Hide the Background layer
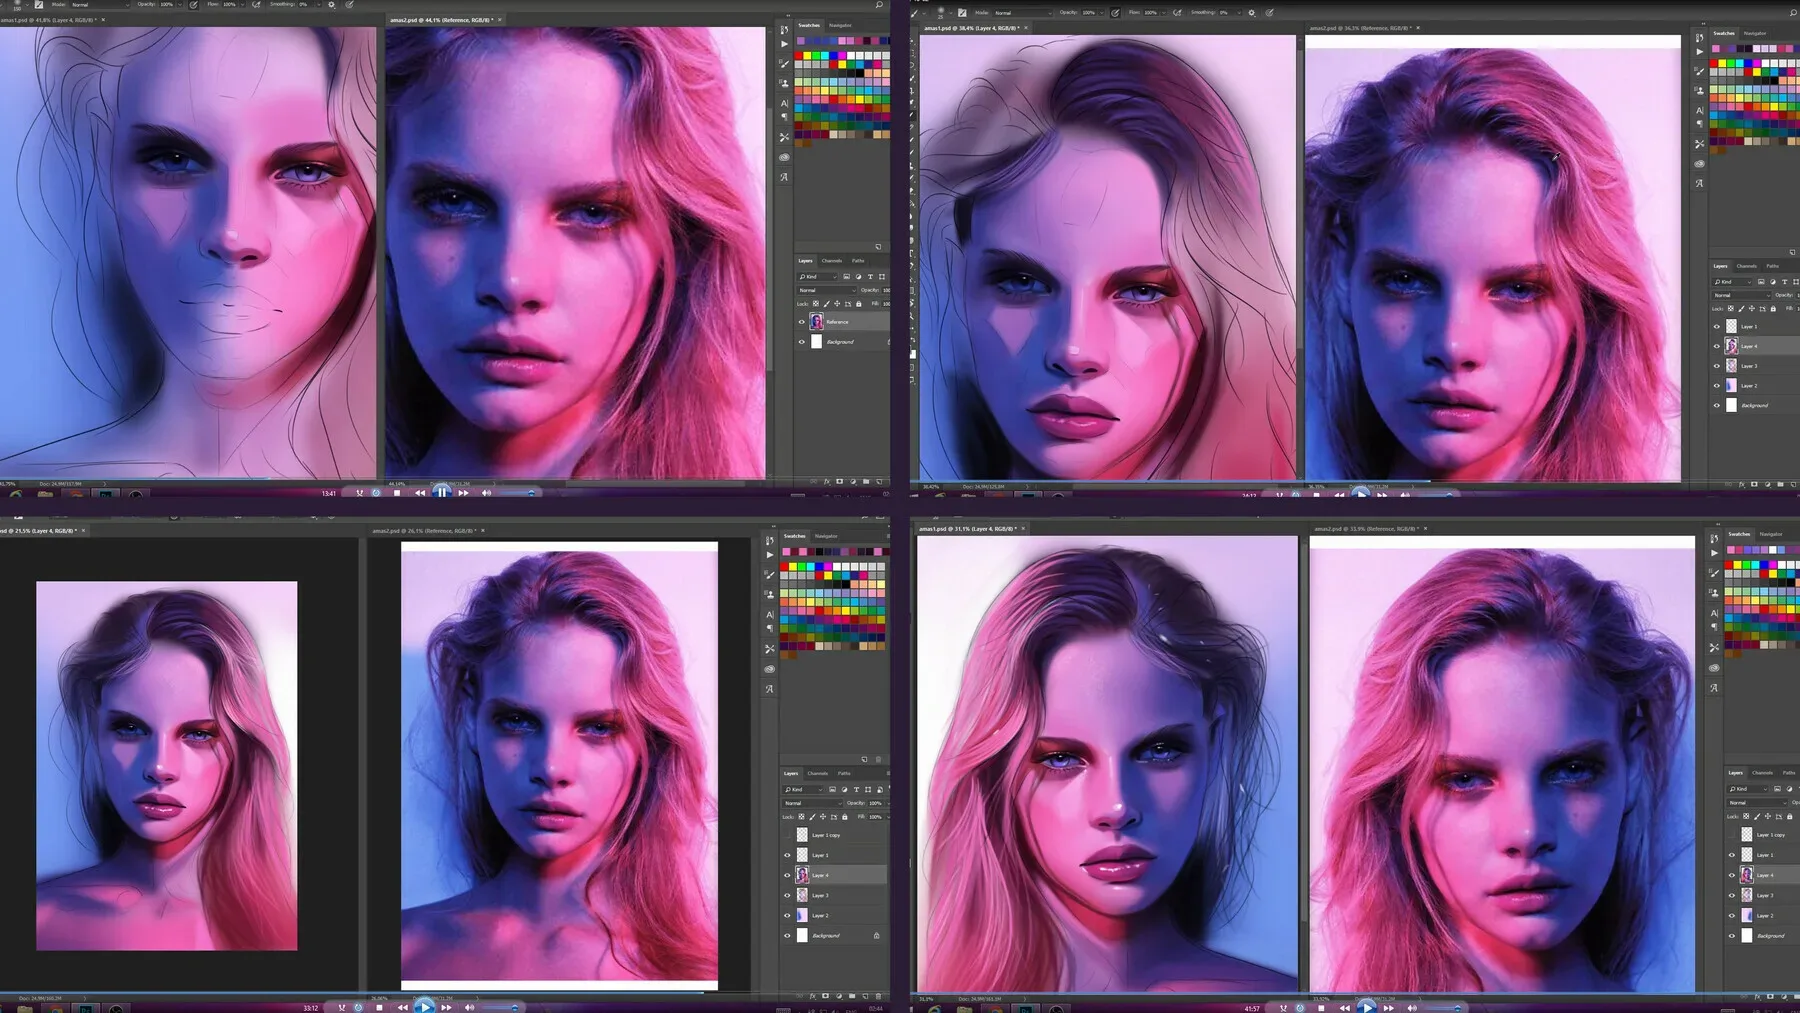 (787, 936)
